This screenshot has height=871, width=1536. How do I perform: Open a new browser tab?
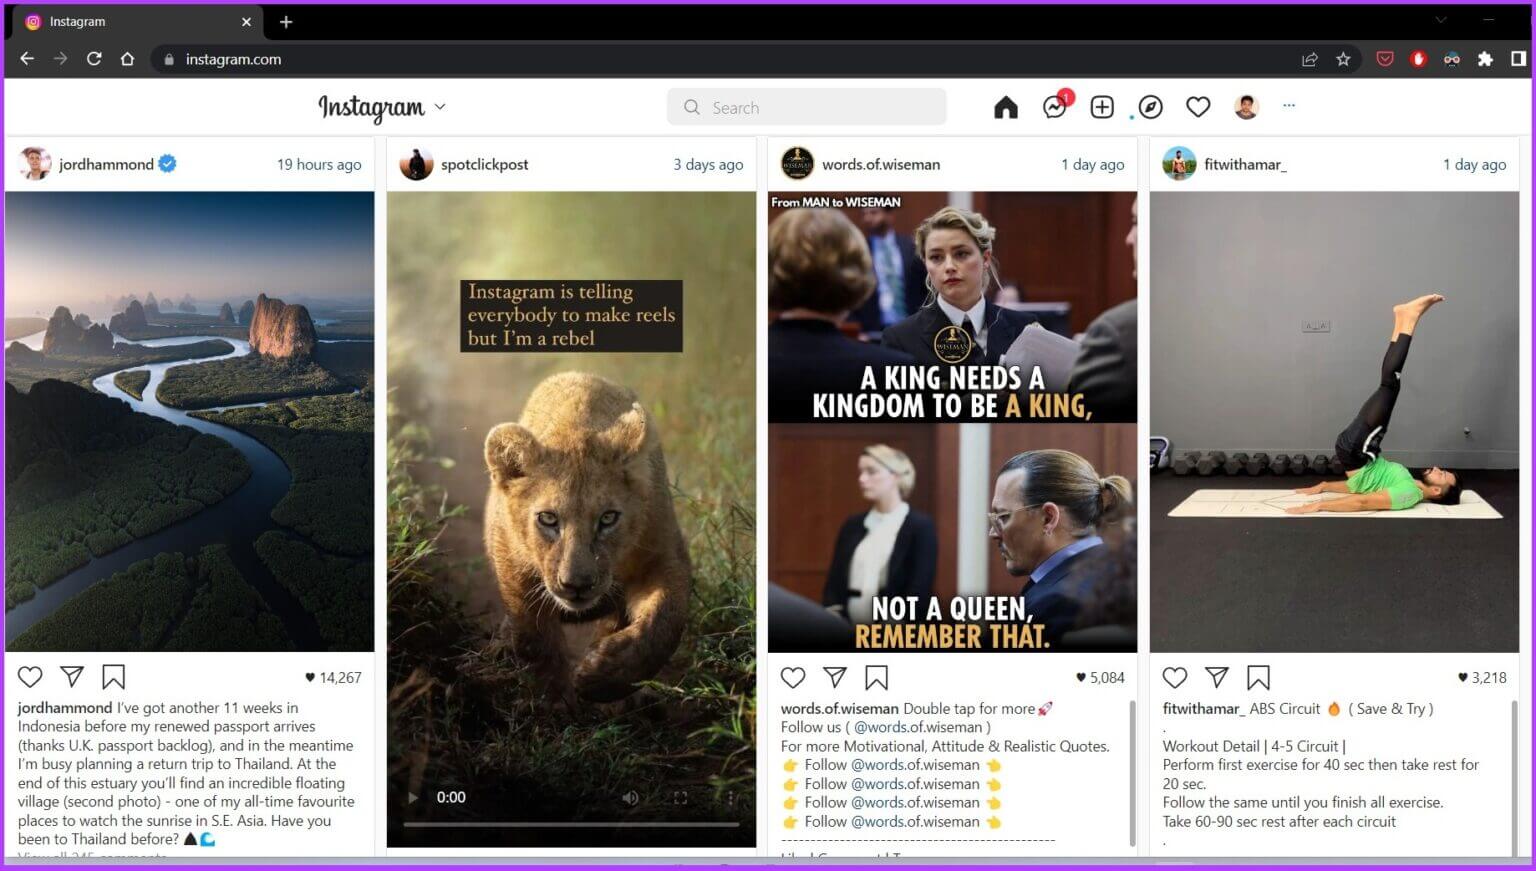pyautogui.click(x=286, y=21)
